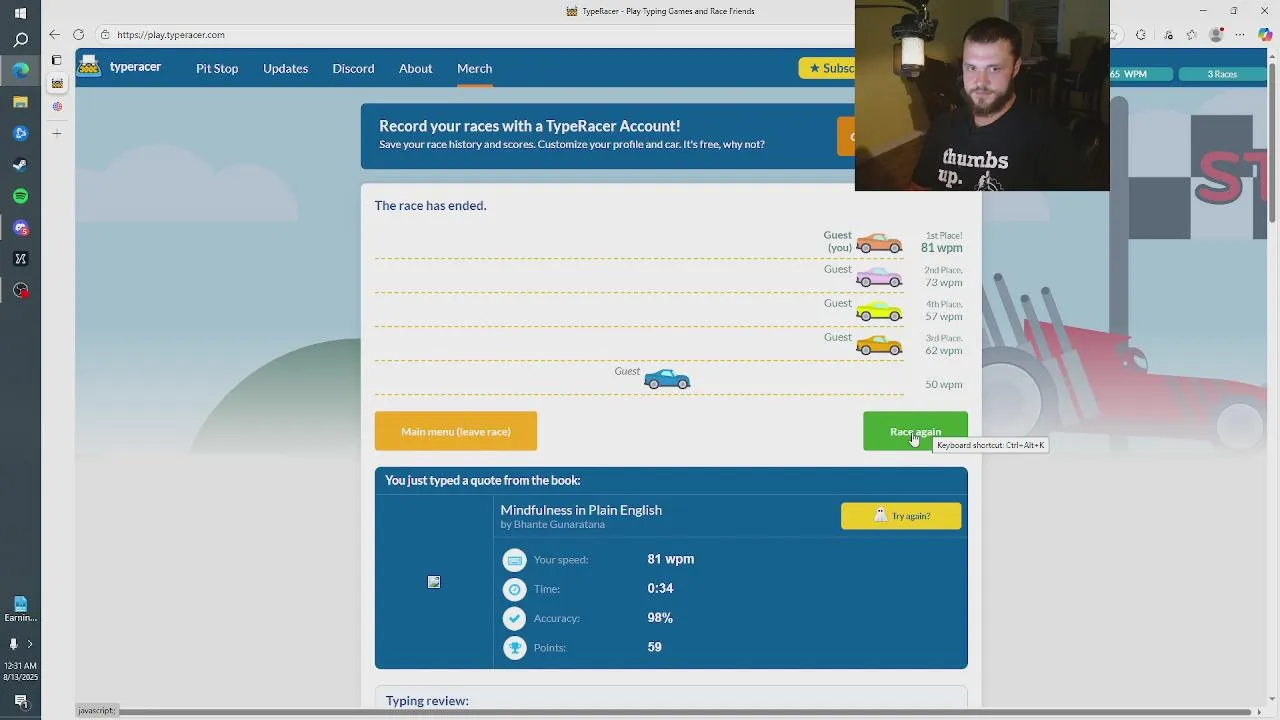Screen dimensions: 1280x720
Task: Expand hidden system tray icons chevron
Action: (x=29, y=644)
